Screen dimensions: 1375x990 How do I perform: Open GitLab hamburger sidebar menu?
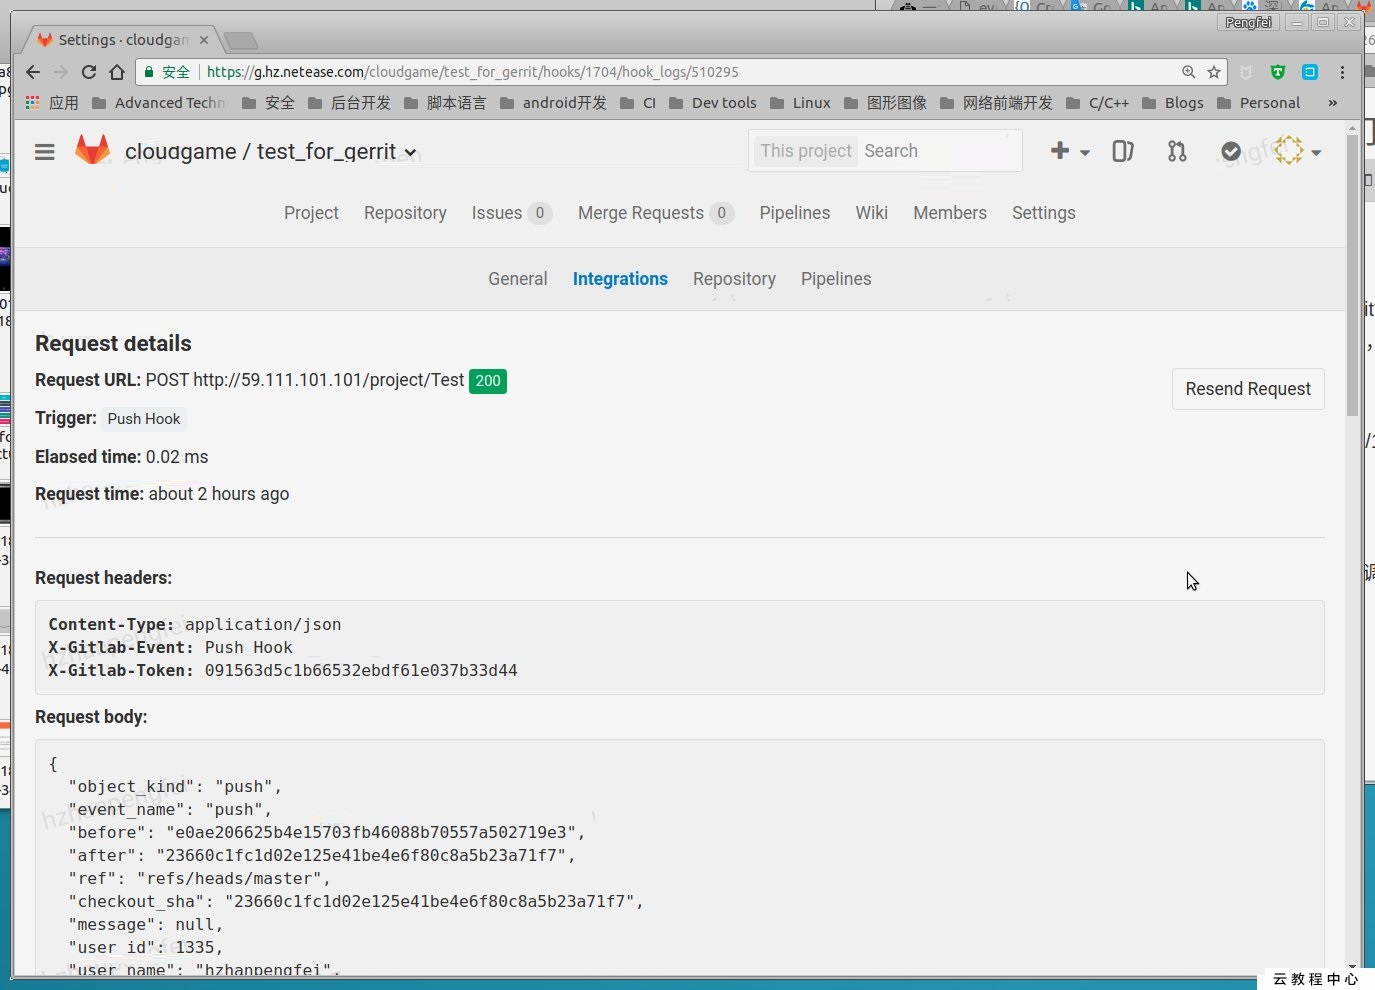pyautogui.click(x=45, y=152)
